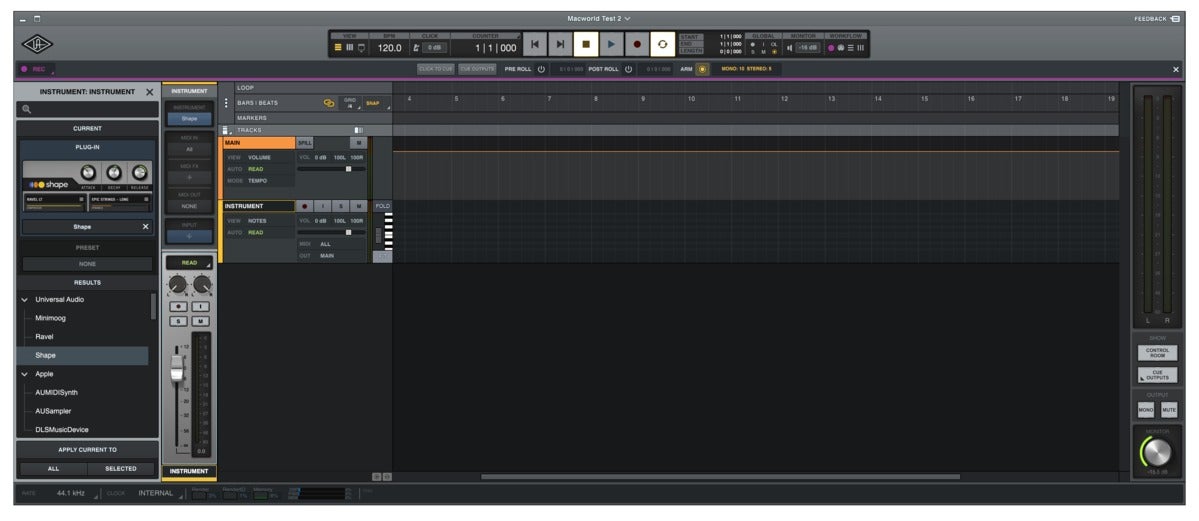Toggle the ARM button in the transport strip
Image resolution: width=1199 pixels, height=521 pixels.
click(702, 69)
